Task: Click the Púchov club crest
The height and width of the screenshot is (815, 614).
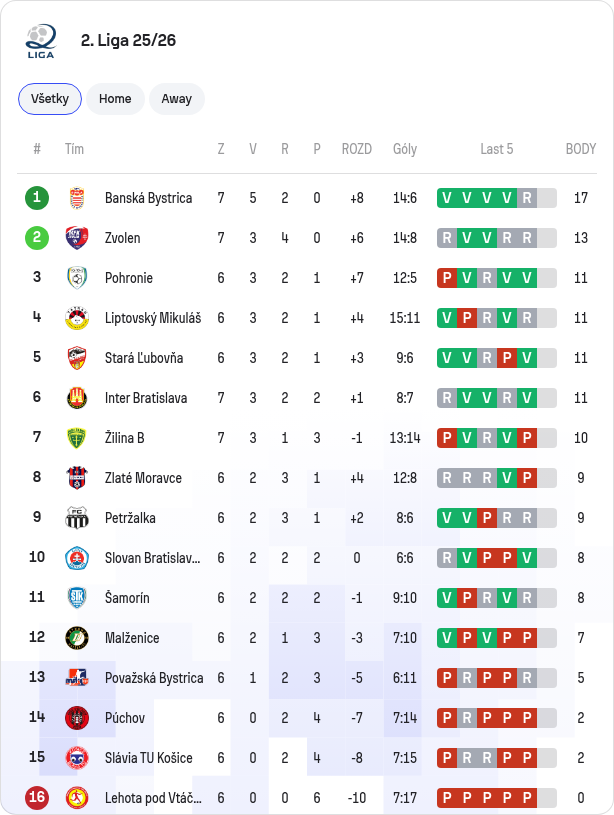Action: (77, 718)
